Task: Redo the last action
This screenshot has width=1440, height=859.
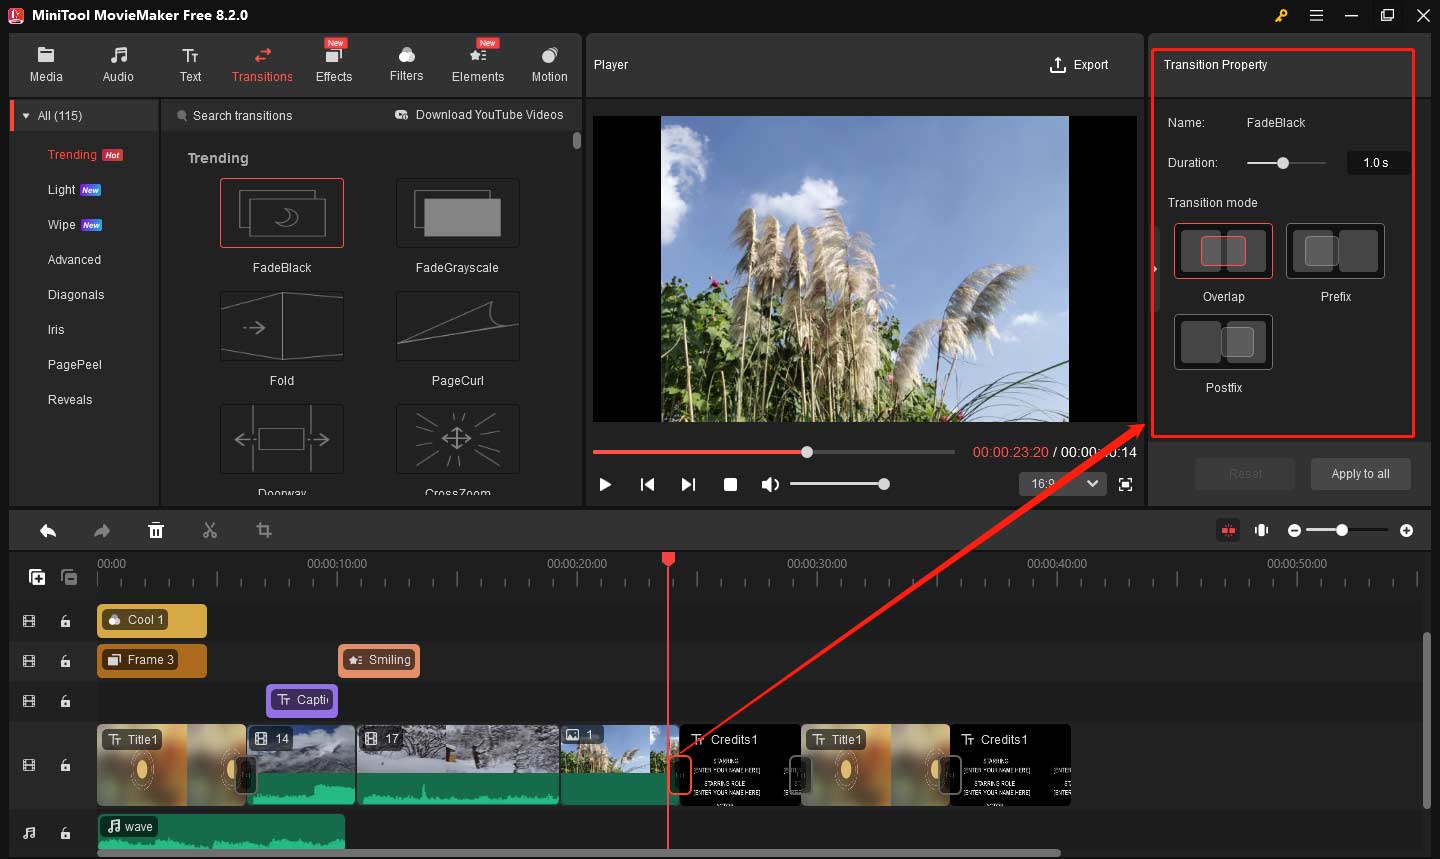Action: [102, 531]
